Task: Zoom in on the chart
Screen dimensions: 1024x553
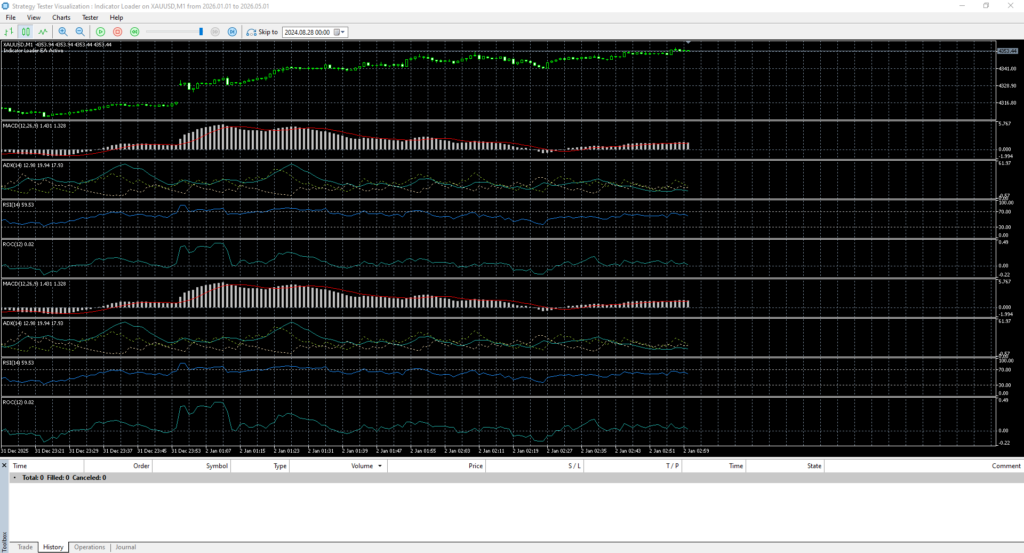Action: [63, 31]
